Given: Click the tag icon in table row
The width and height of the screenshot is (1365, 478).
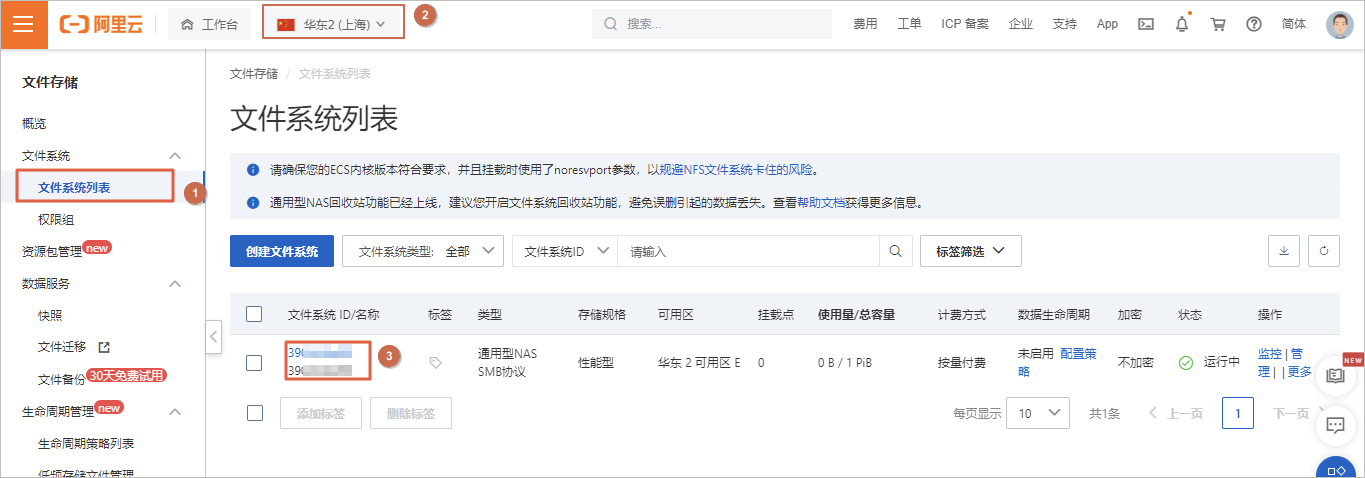Looking at the screenshot, I should pos(435,363).
